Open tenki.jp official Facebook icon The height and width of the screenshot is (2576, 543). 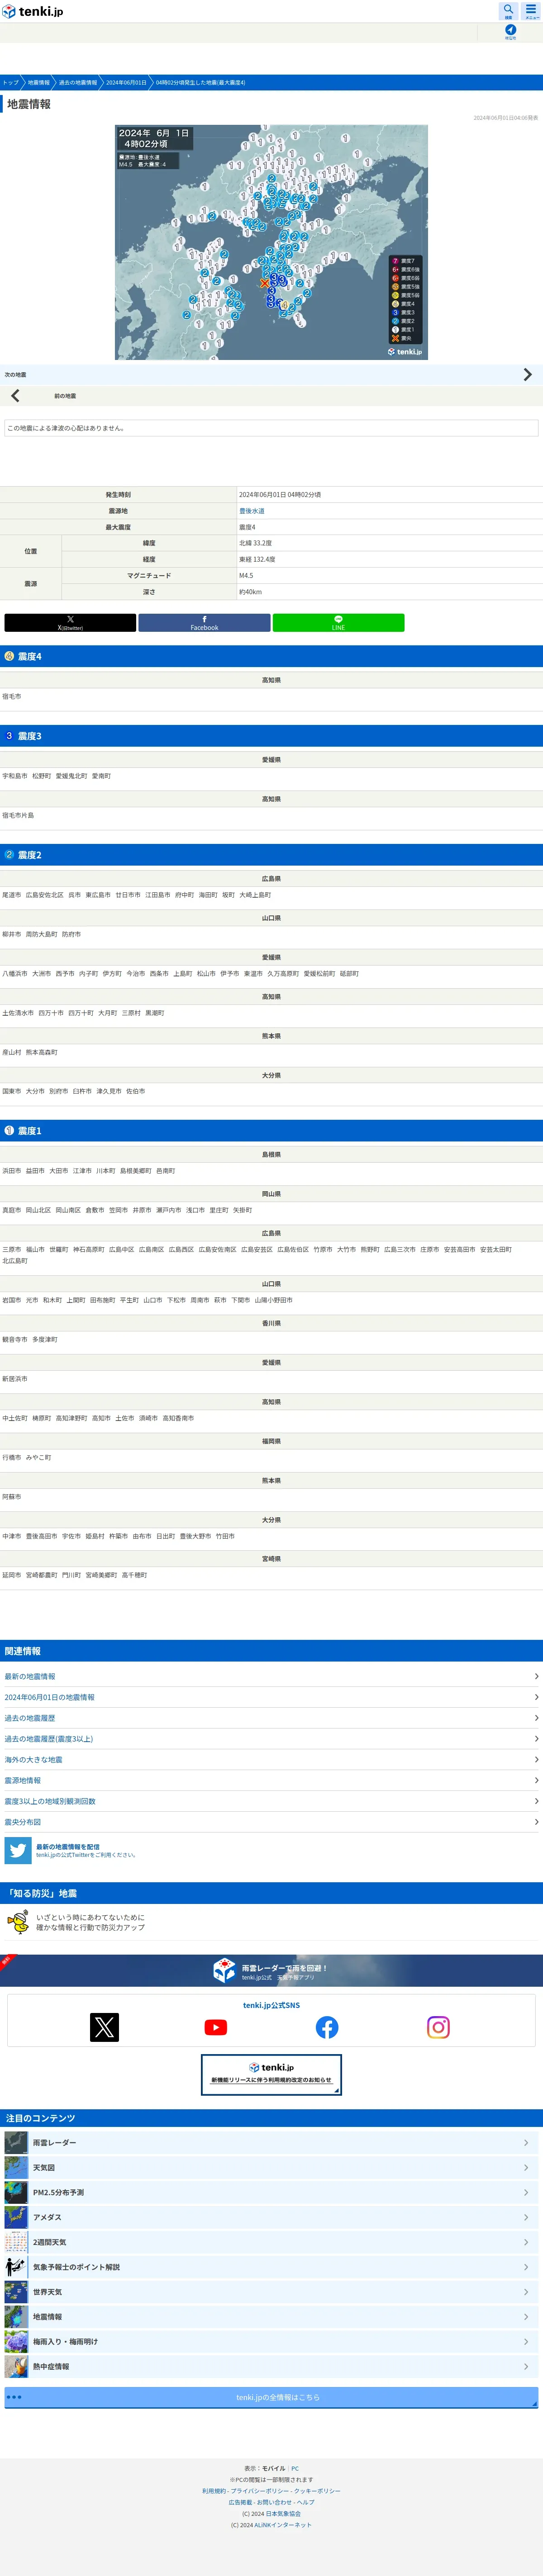(327, 2027)
